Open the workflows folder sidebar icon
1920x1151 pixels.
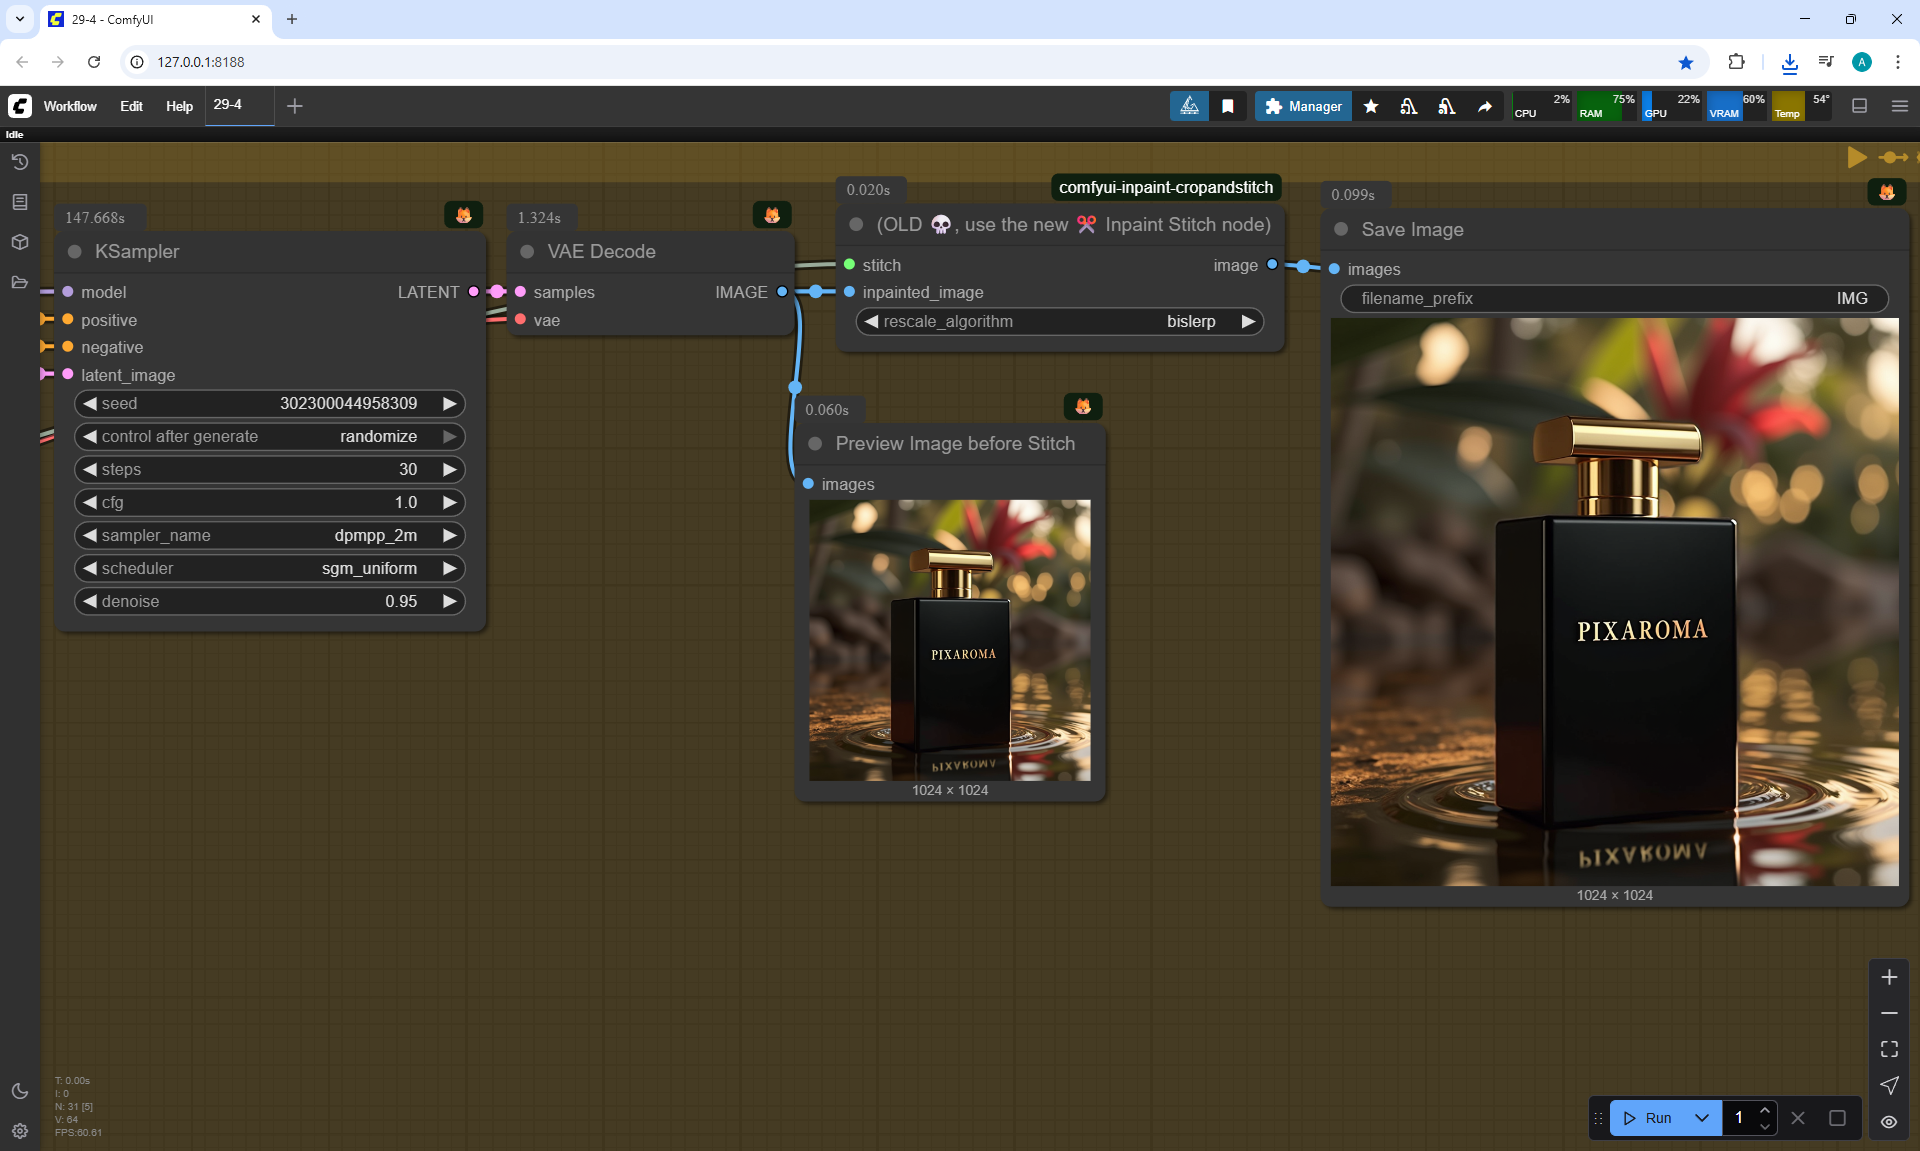point(19,282)
